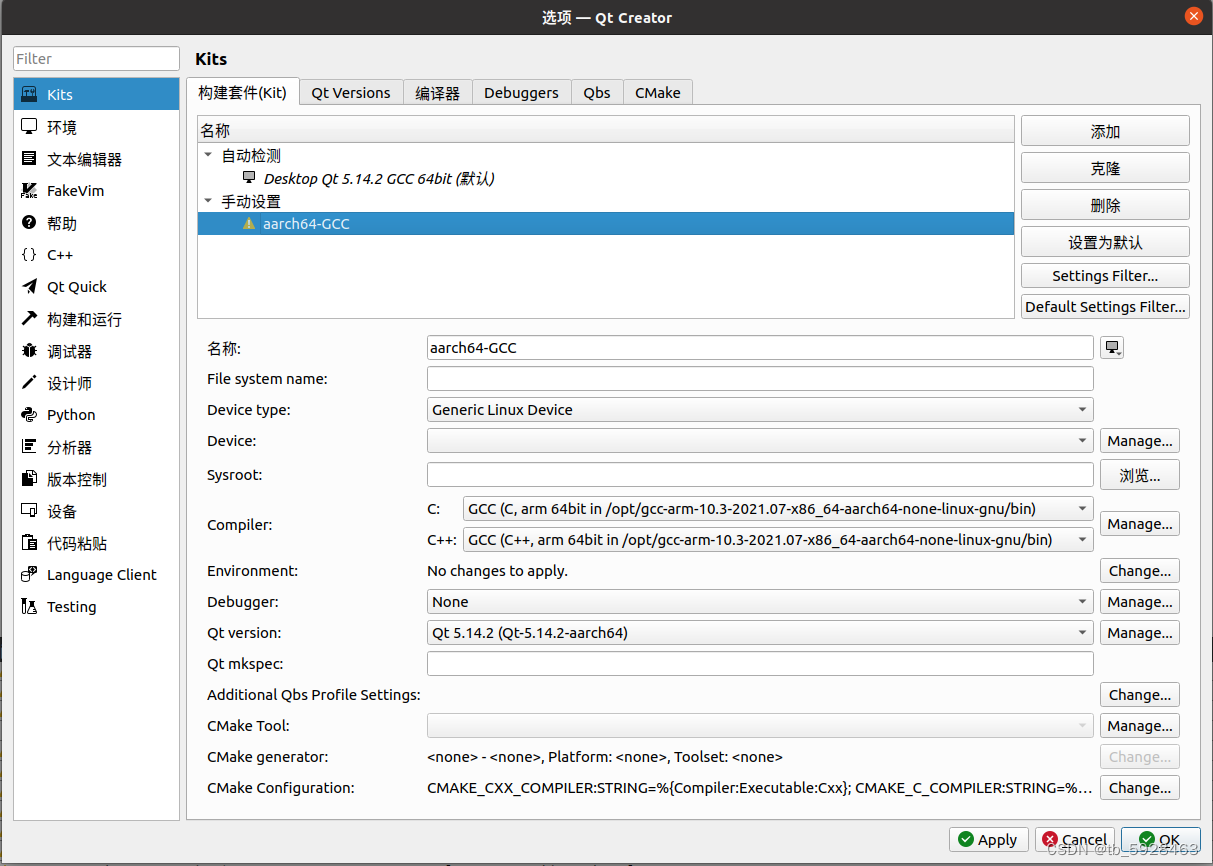The width and height of the screenshot is (1213, 866).
Task: Click Manage... next to CMake Tool
Action: 1140,726
